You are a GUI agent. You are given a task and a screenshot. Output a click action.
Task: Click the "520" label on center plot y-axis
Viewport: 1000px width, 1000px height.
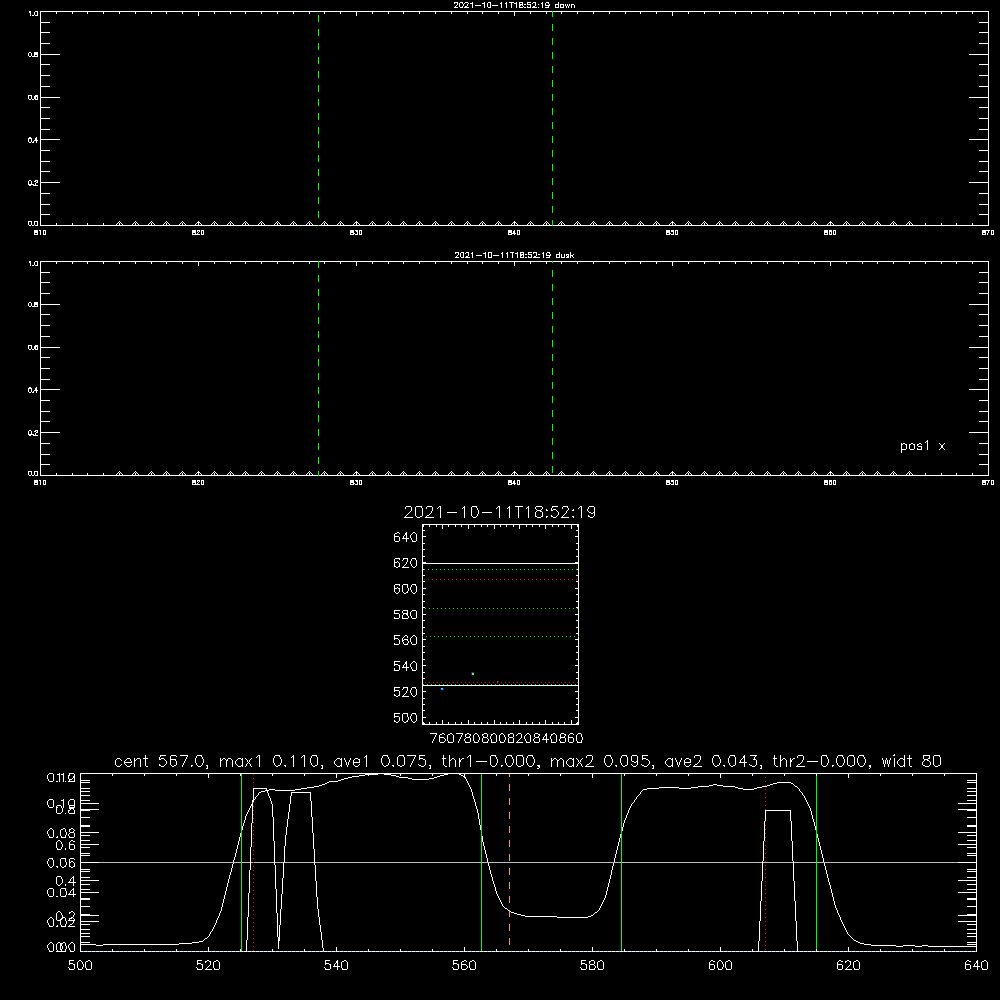coord(406,692)
